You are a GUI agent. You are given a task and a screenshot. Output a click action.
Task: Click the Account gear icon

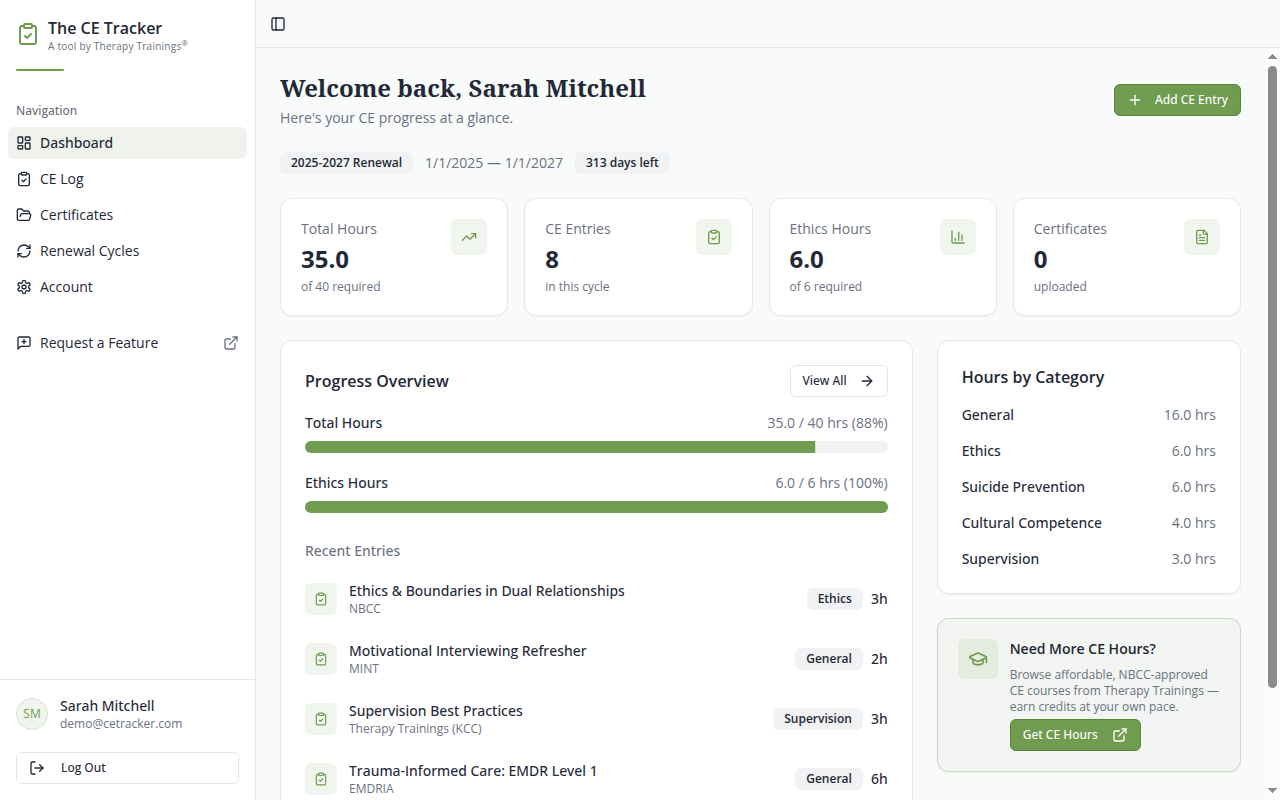[24, 287]
